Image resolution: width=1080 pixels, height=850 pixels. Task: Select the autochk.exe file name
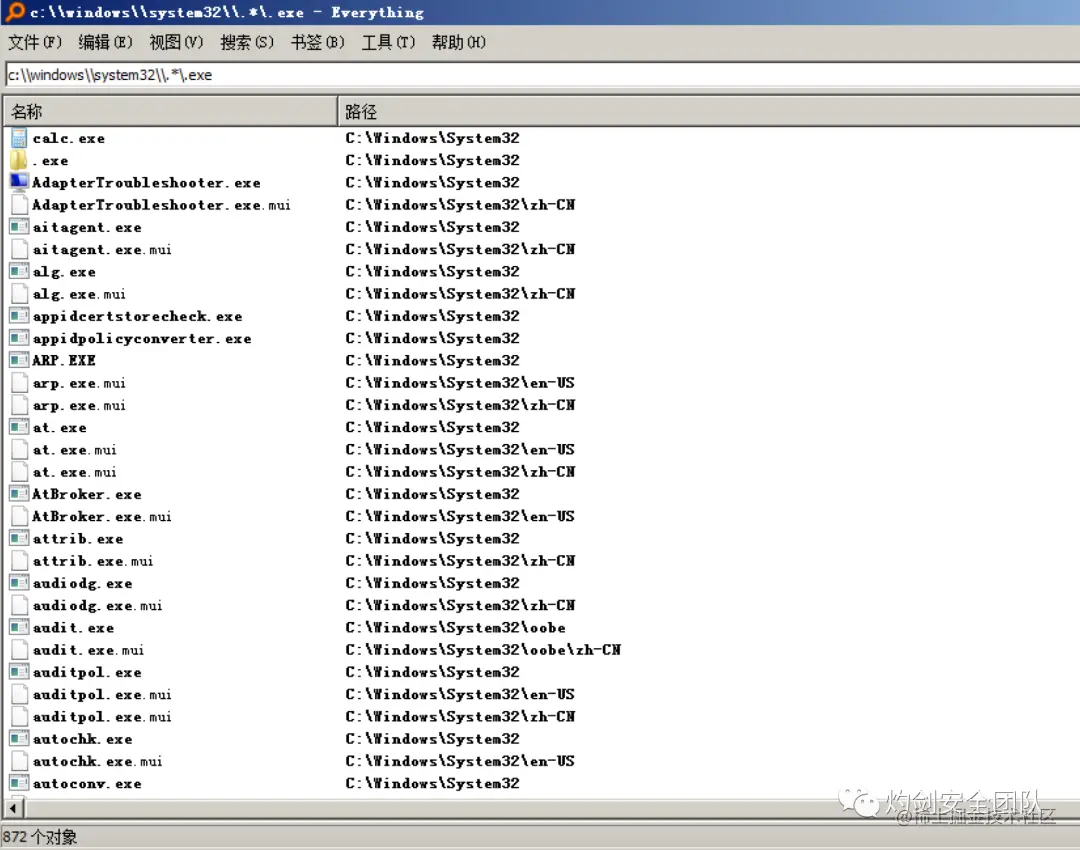(x=83, y=739)
